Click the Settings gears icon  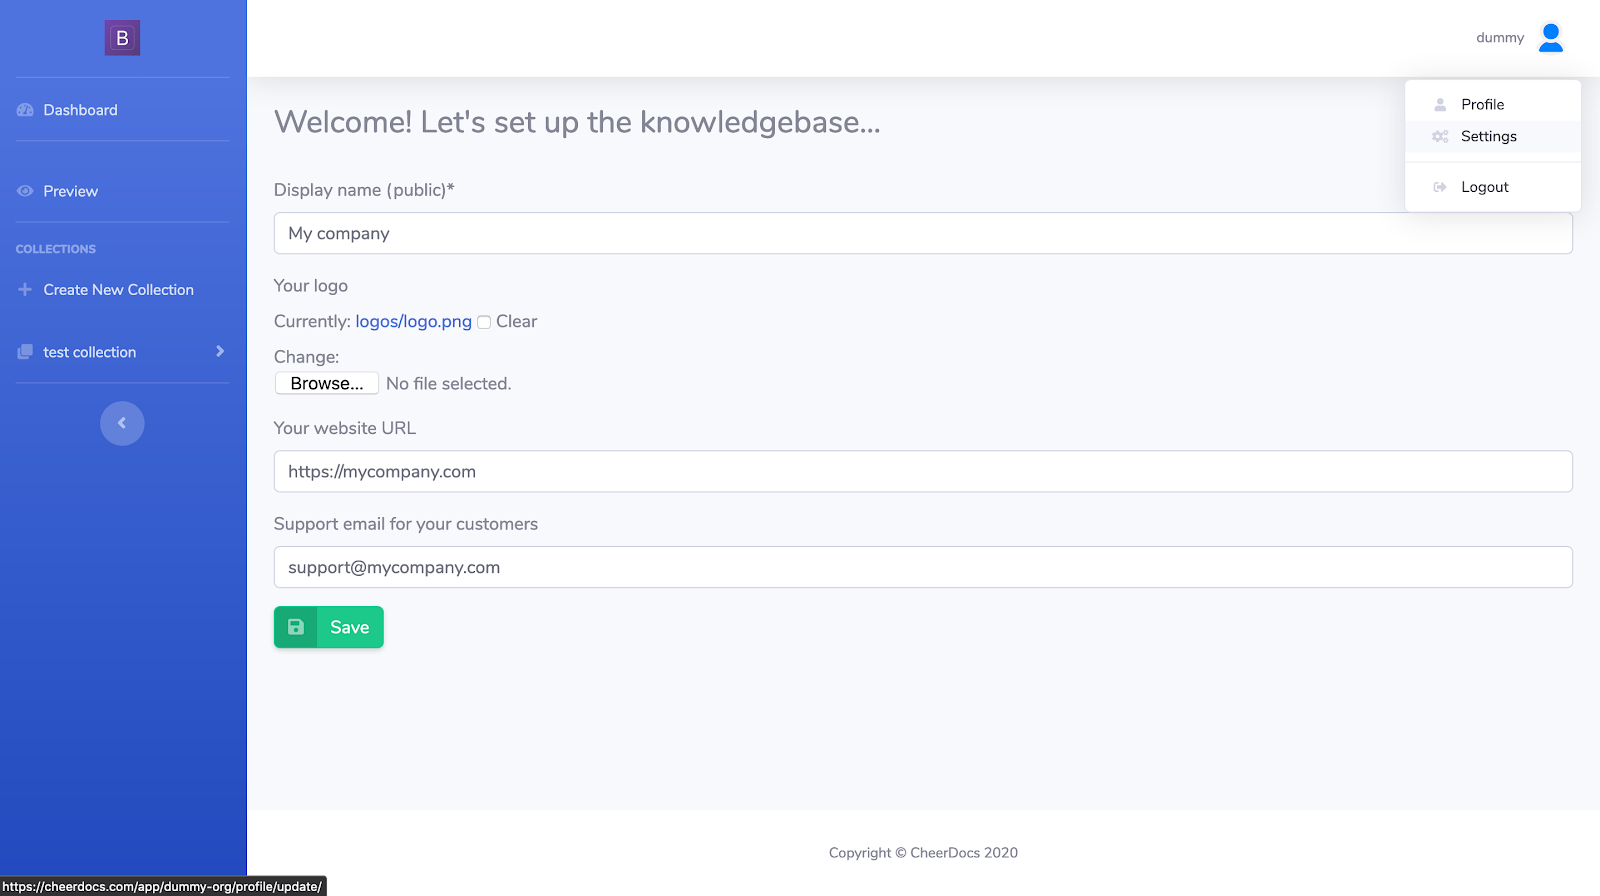pyautogui.click(x=1440, y=137)
